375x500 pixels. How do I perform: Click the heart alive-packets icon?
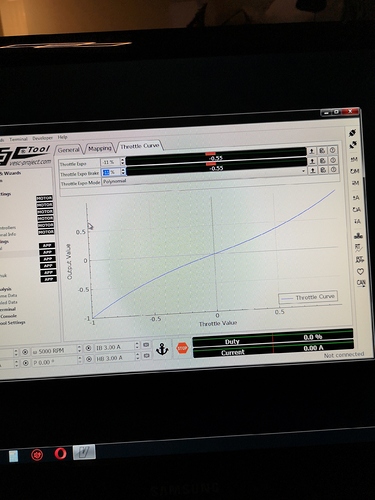[360, 272]
